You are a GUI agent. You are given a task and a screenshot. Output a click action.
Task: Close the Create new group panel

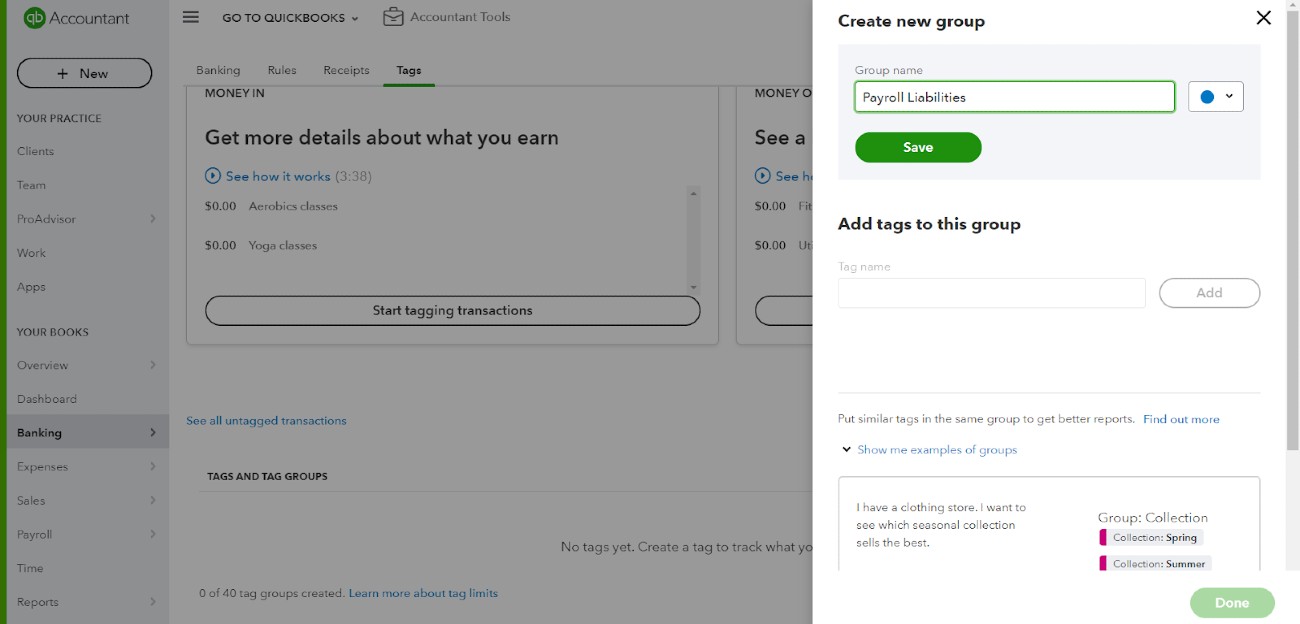click(x=1263, y=17)
